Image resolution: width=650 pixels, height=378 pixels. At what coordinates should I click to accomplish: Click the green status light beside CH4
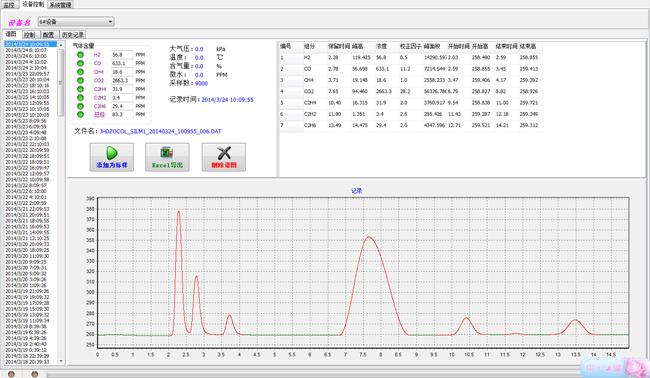[80, 72]
